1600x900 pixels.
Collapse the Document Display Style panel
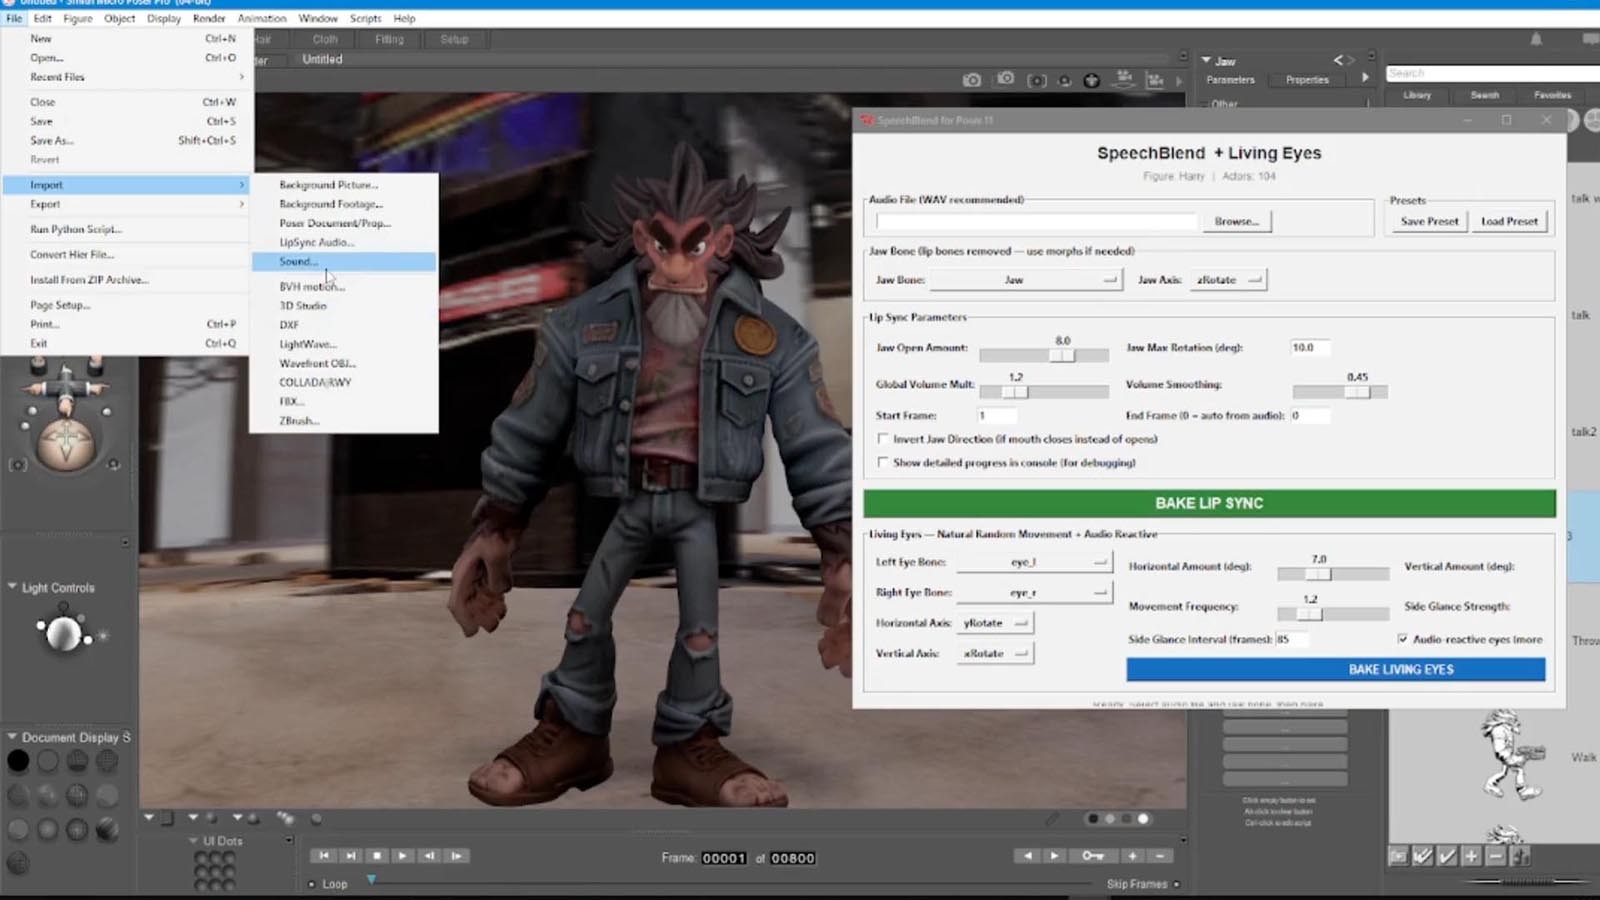click(x=12, y=737)
